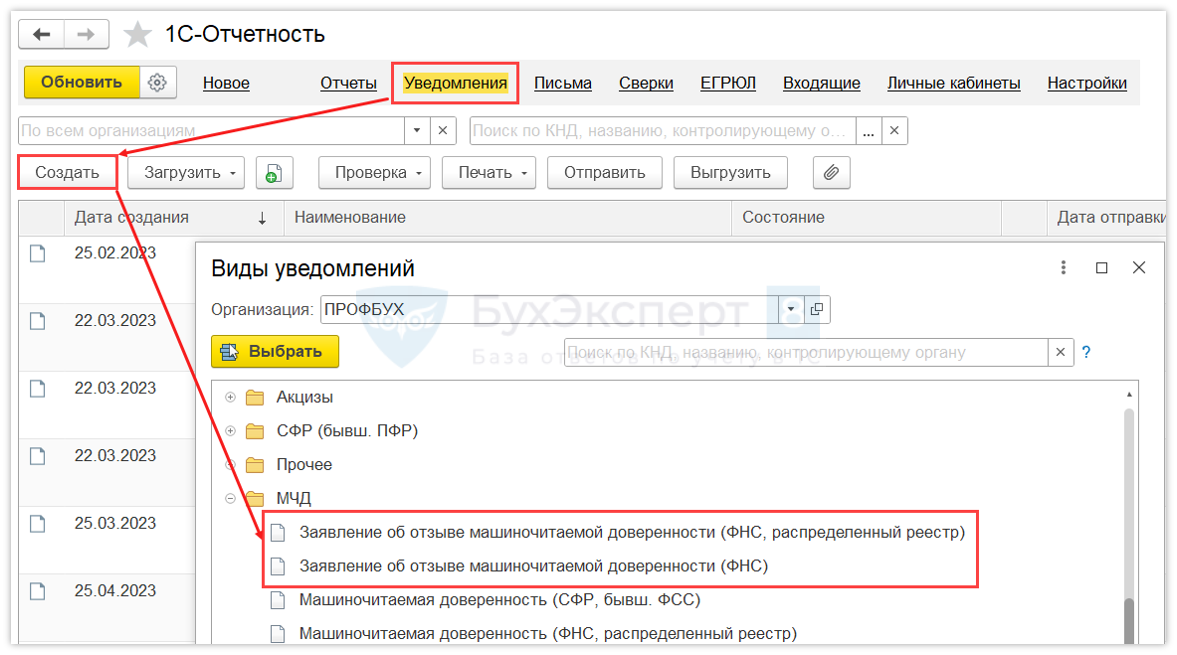Clear the search field in Виды уведомлений
Screen dimensions: 1177x655
coord(1060,352)
